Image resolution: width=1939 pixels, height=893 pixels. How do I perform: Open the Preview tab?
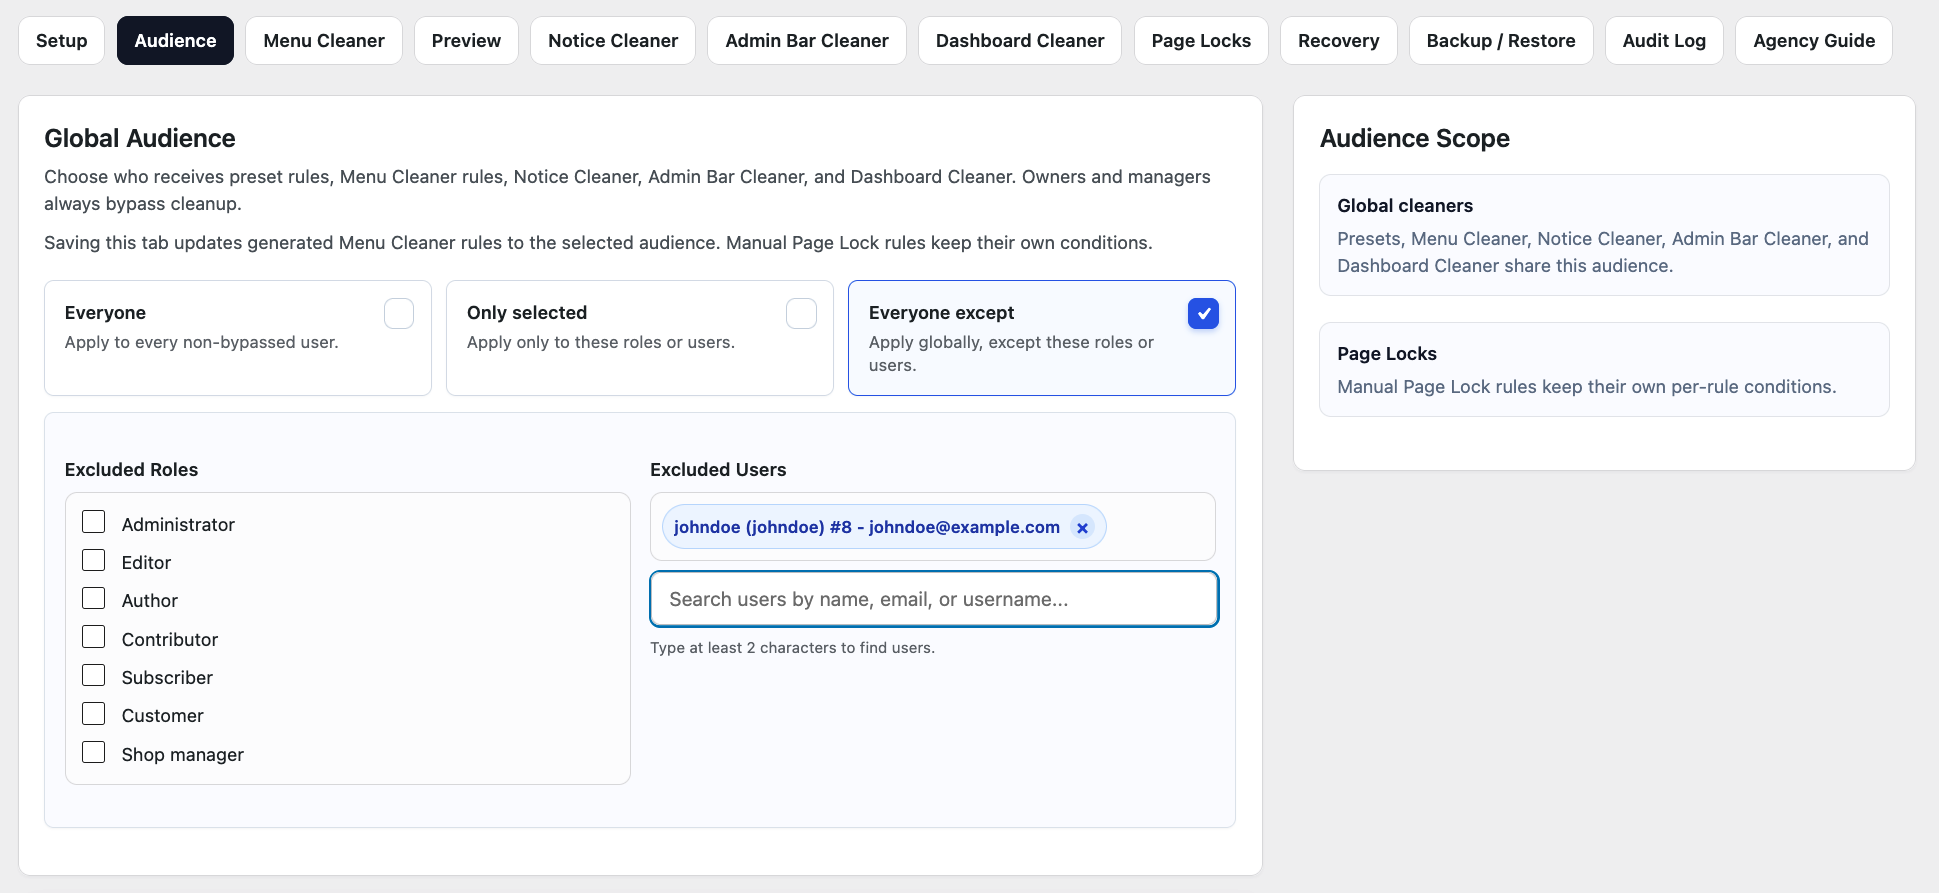pos(467,41)
